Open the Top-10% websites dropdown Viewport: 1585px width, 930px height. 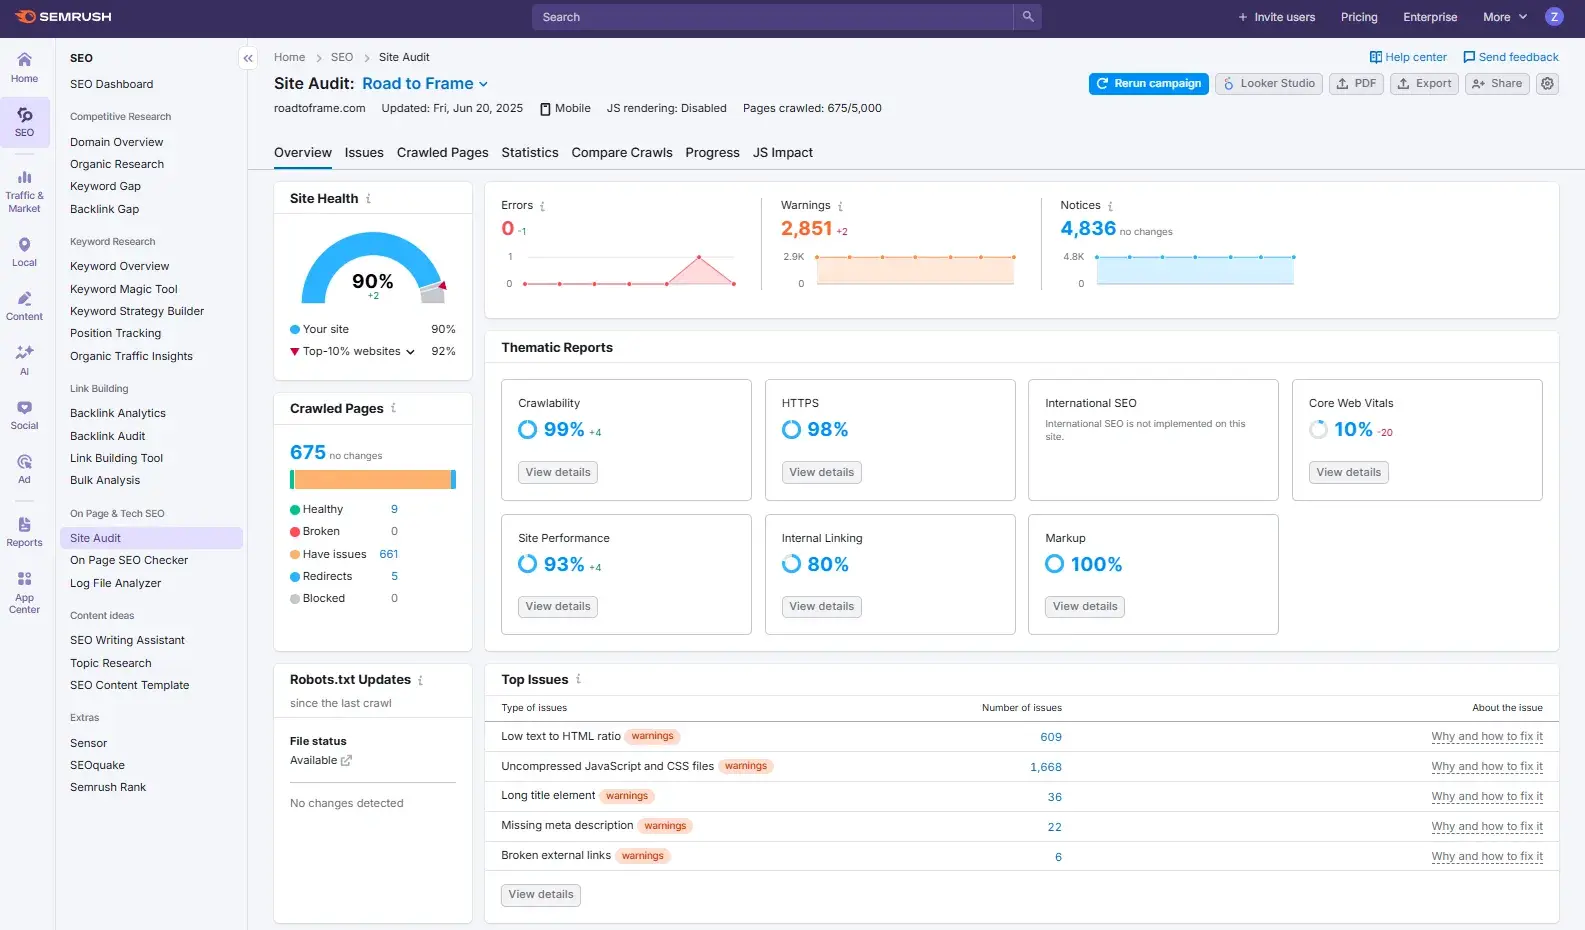coord(410,352)
